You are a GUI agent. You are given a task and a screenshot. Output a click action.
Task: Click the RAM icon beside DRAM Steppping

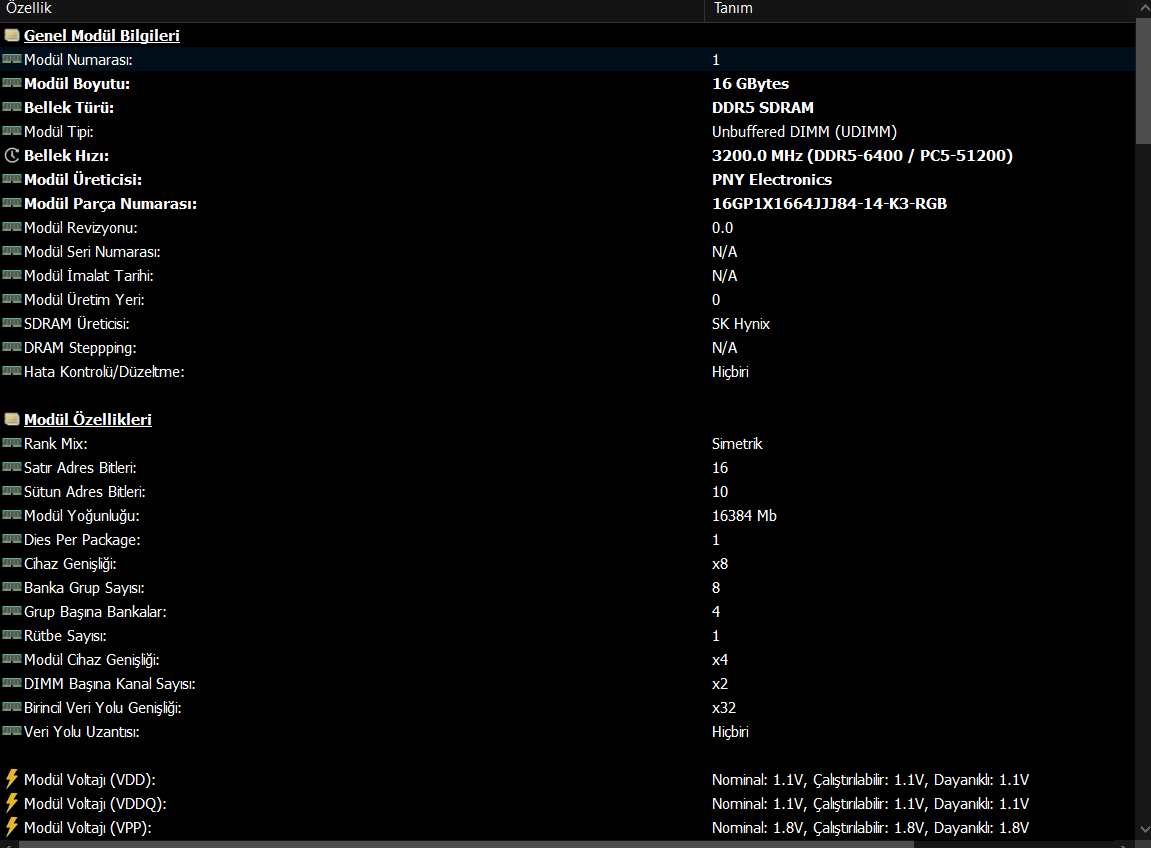[12, 347]
